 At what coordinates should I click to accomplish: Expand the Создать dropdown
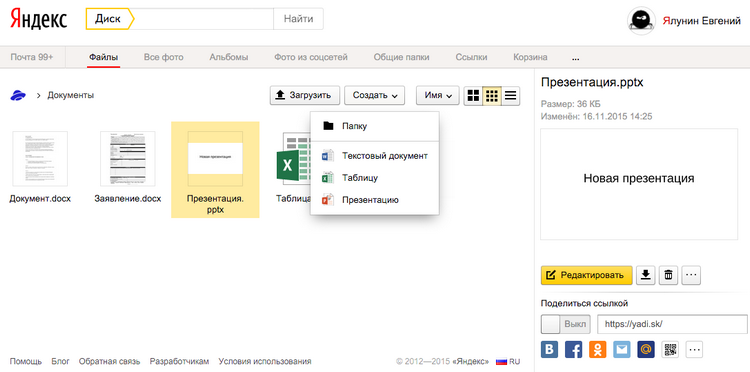click(375, 95)
